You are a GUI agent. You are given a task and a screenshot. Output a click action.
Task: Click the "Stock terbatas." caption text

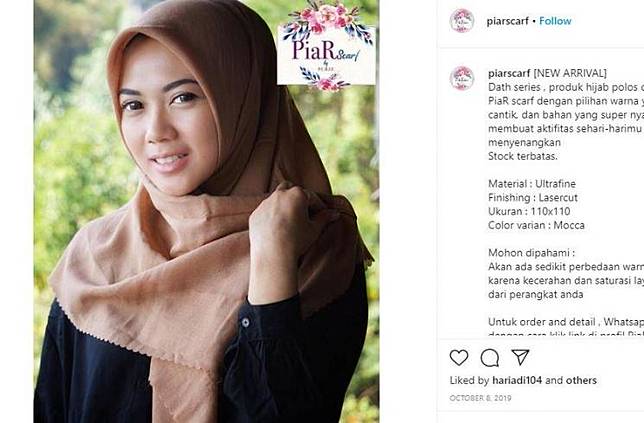point(523,156)
